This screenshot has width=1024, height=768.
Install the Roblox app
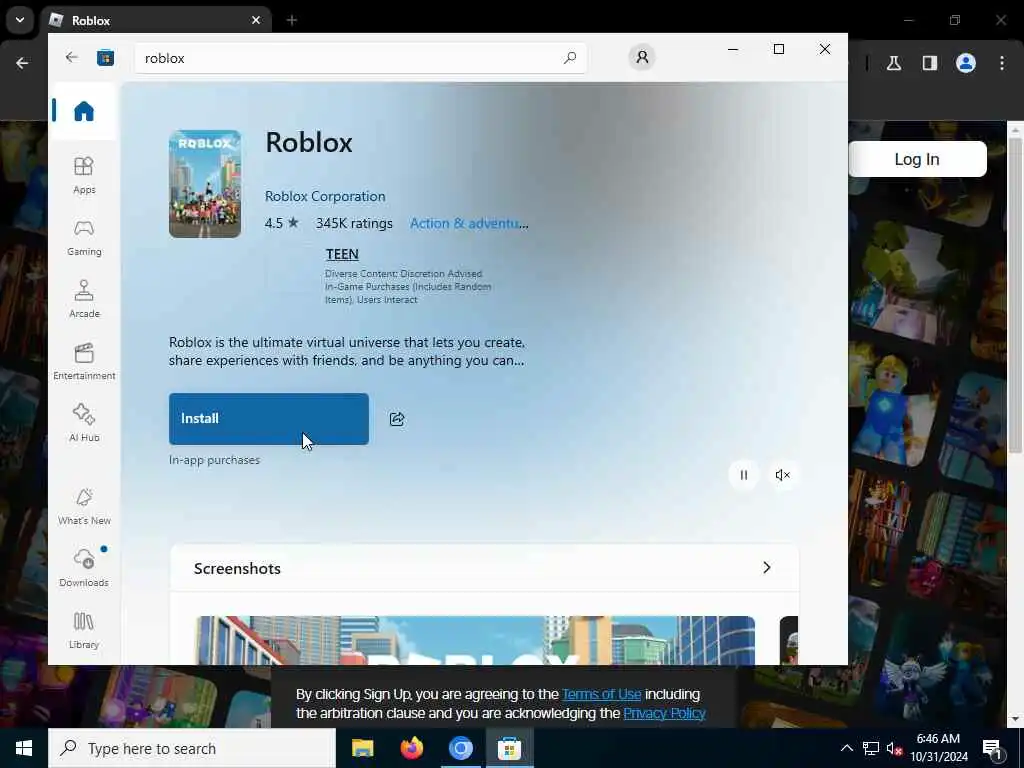point(268,419)
